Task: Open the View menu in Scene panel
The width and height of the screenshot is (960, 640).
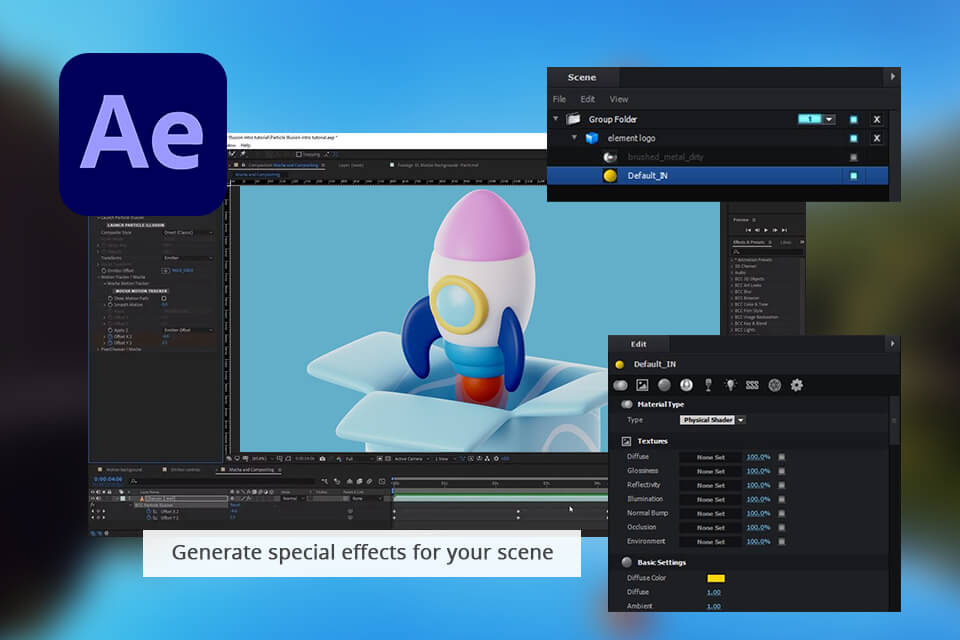Action: [618, 99]
